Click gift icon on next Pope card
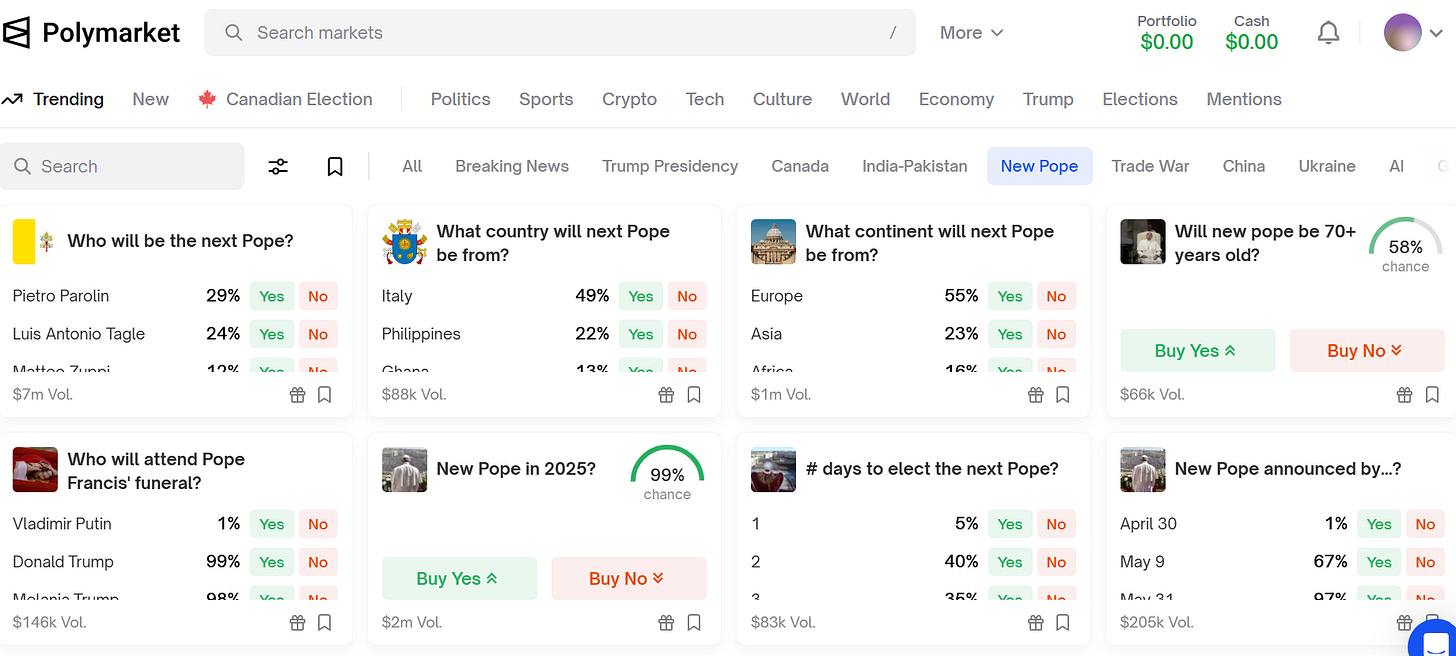 tap(297, 395)
